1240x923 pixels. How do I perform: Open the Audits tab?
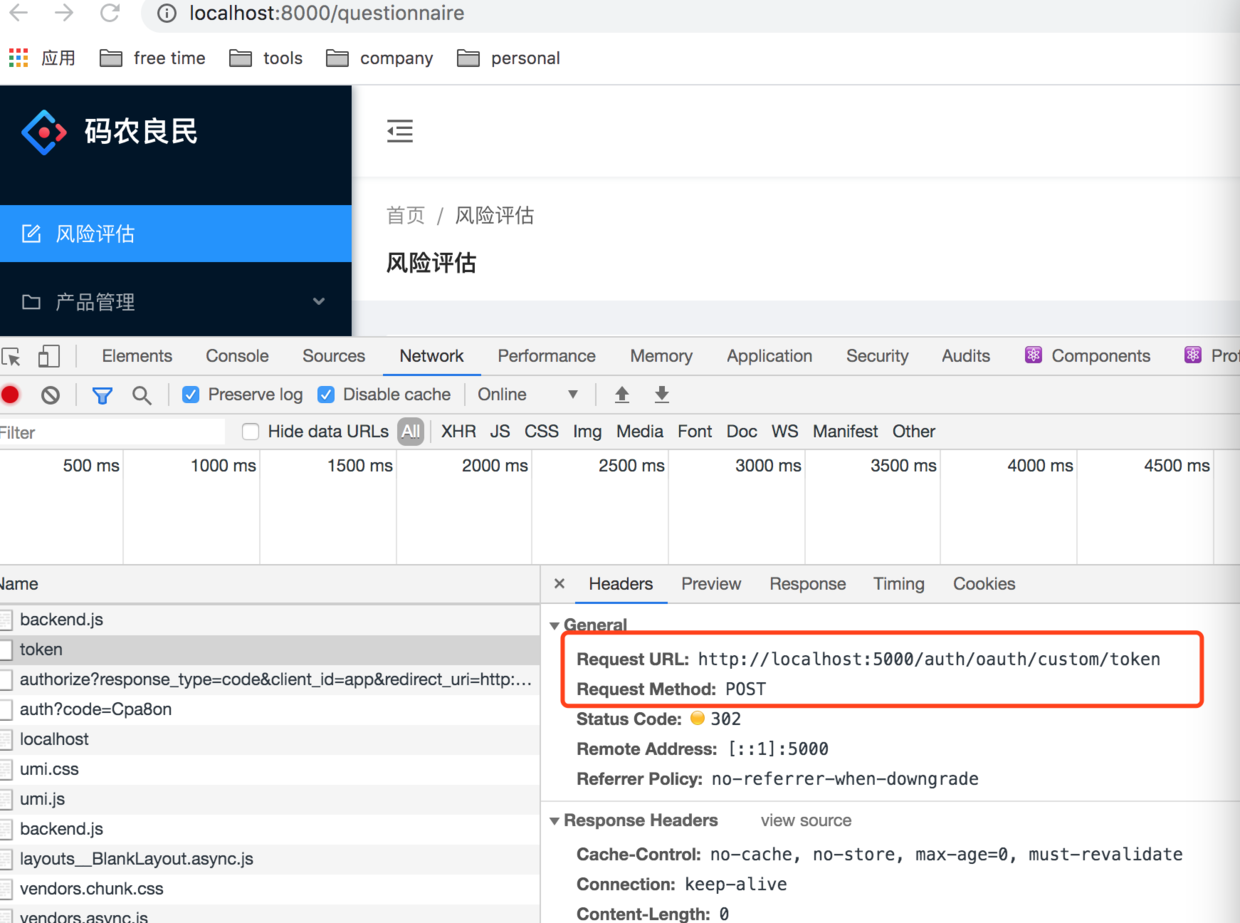tap(966, 356)
